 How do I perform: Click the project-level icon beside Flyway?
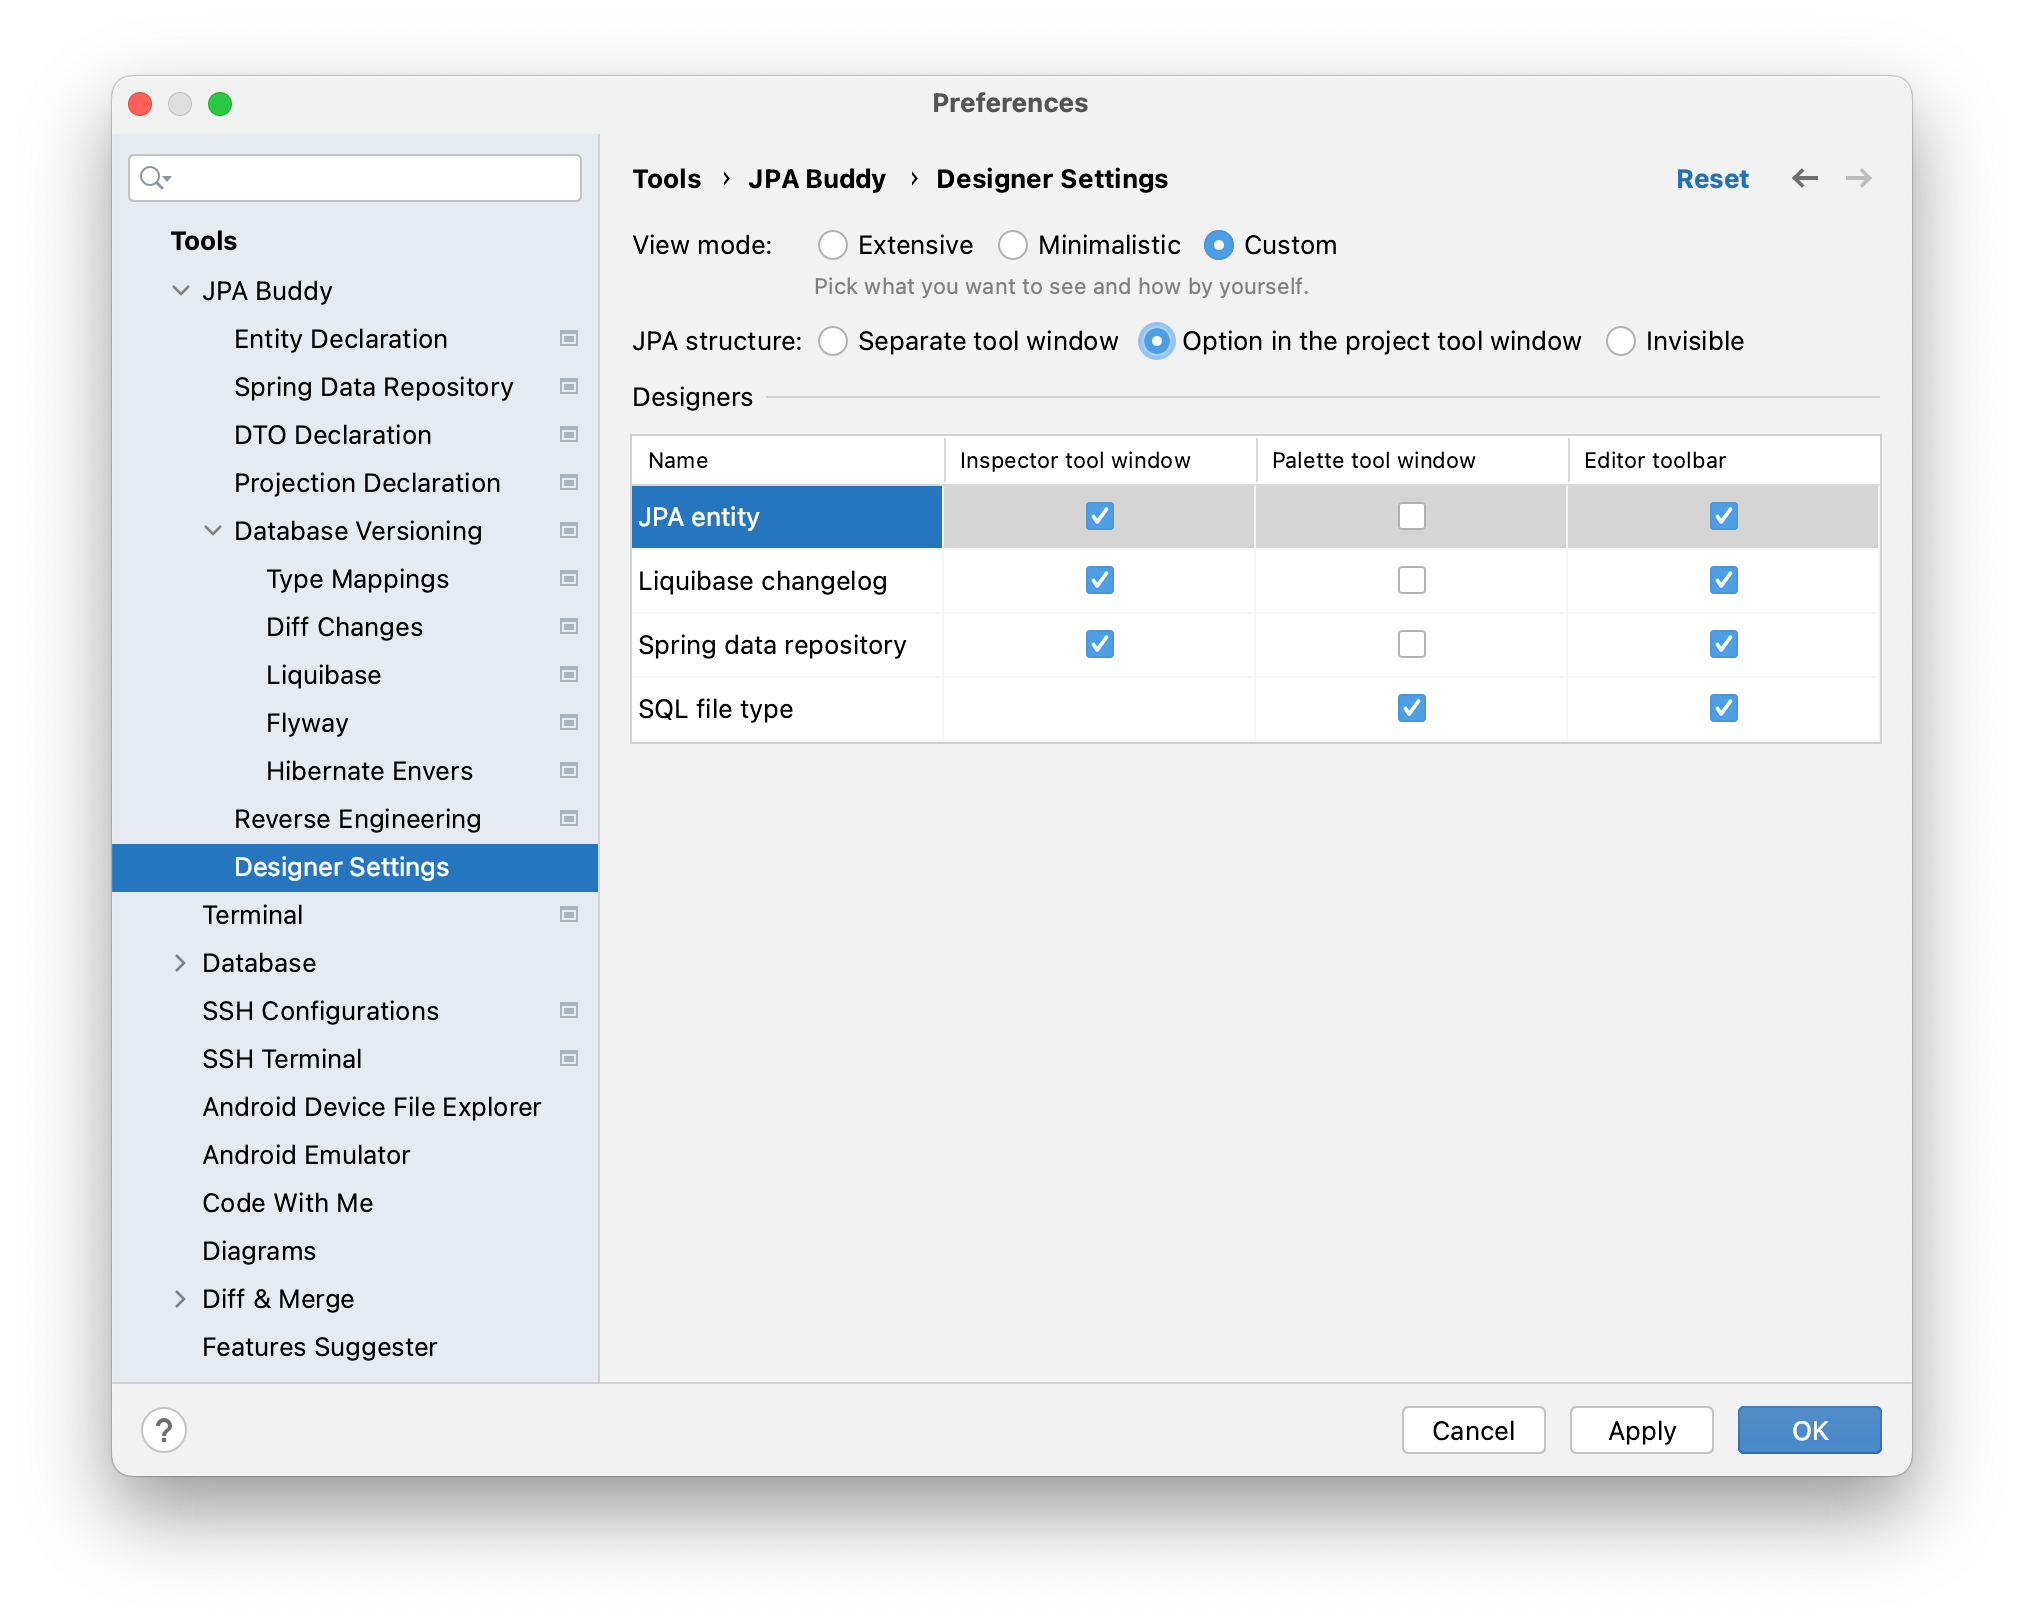pos(569,723)
